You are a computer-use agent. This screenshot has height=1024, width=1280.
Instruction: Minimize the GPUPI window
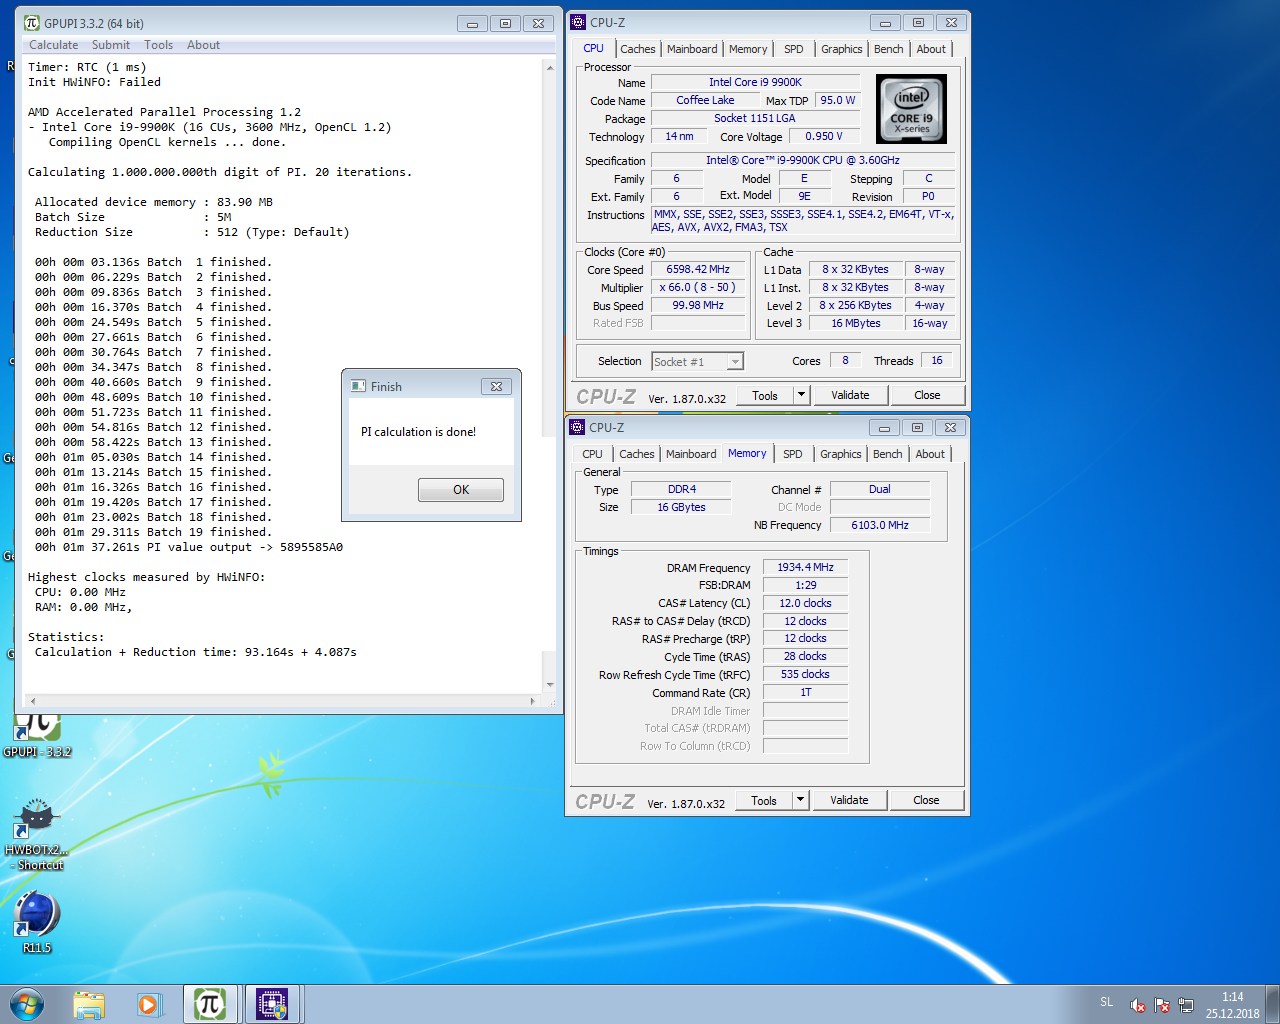(472, 23)
